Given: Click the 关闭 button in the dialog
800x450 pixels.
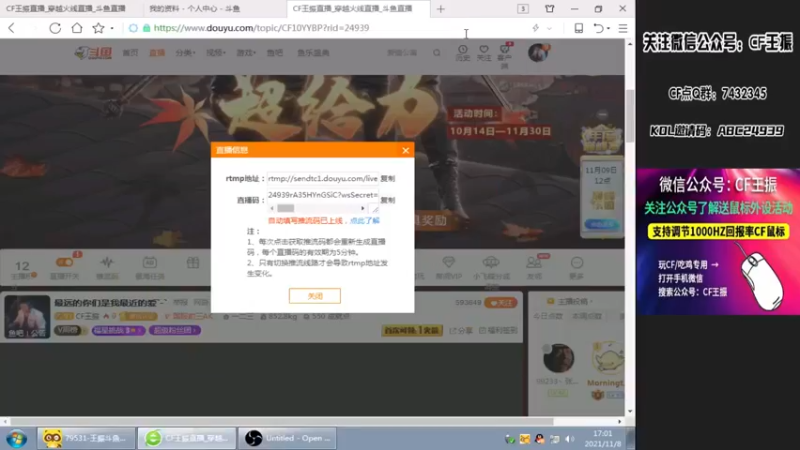Looking at the screenshot, I should pos(315,296).
